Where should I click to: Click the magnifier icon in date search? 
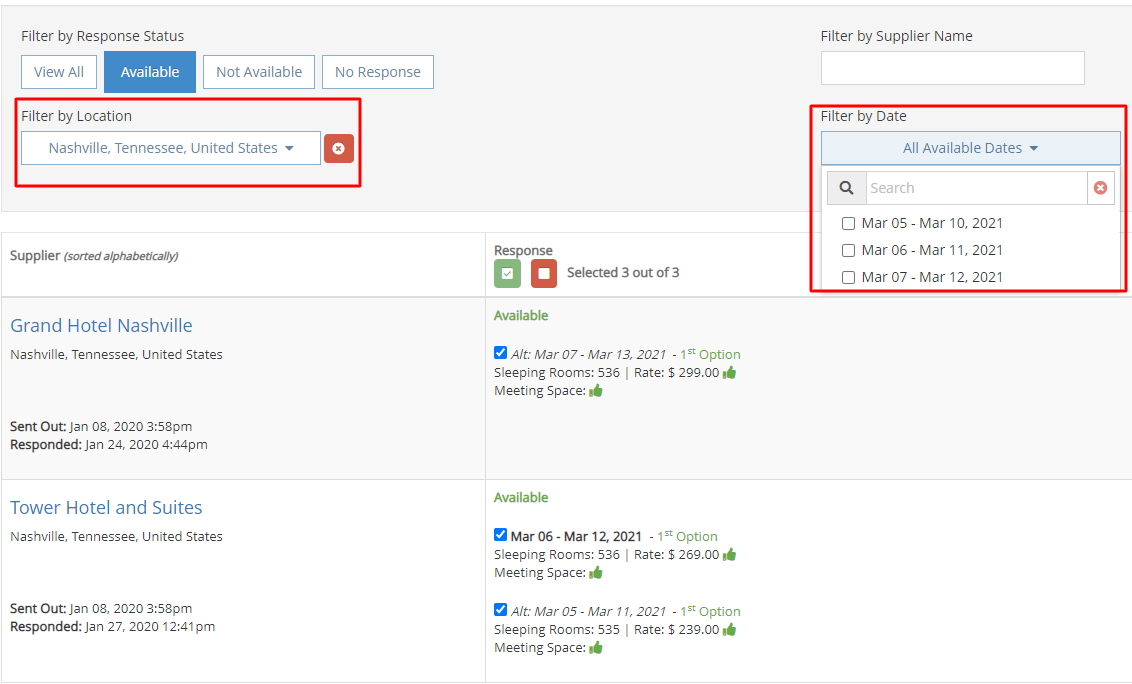coord(846,188)
